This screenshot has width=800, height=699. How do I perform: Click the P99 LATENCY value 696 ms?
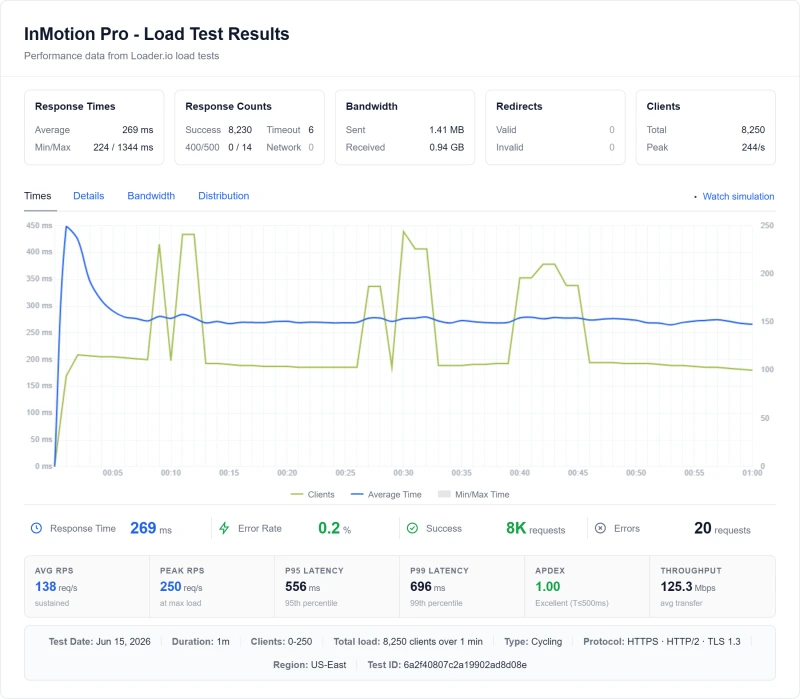coord(428,587)
